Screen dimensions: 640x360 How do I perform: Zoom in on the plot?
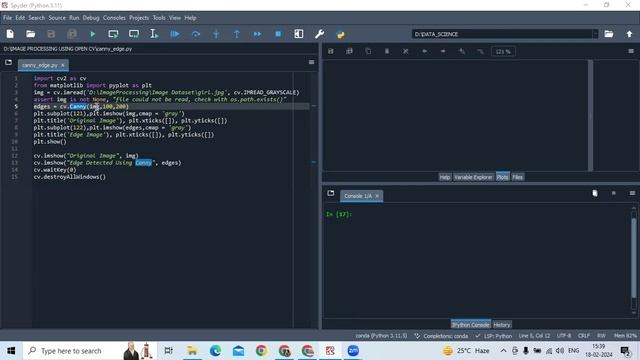(x=462, y=51)
